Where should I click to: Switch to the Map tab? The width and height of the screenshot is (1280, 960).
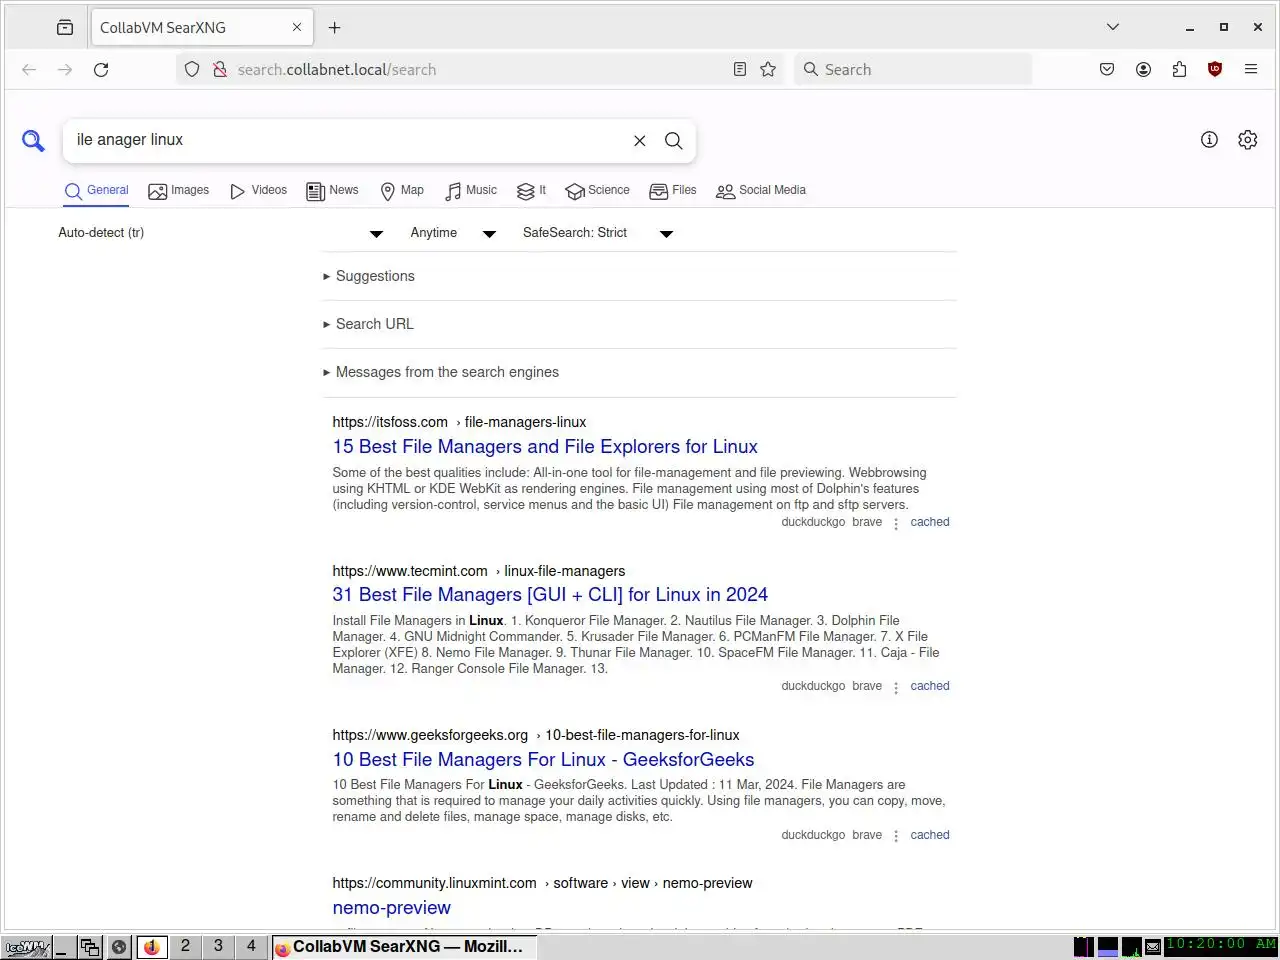(x=402, y=190)
